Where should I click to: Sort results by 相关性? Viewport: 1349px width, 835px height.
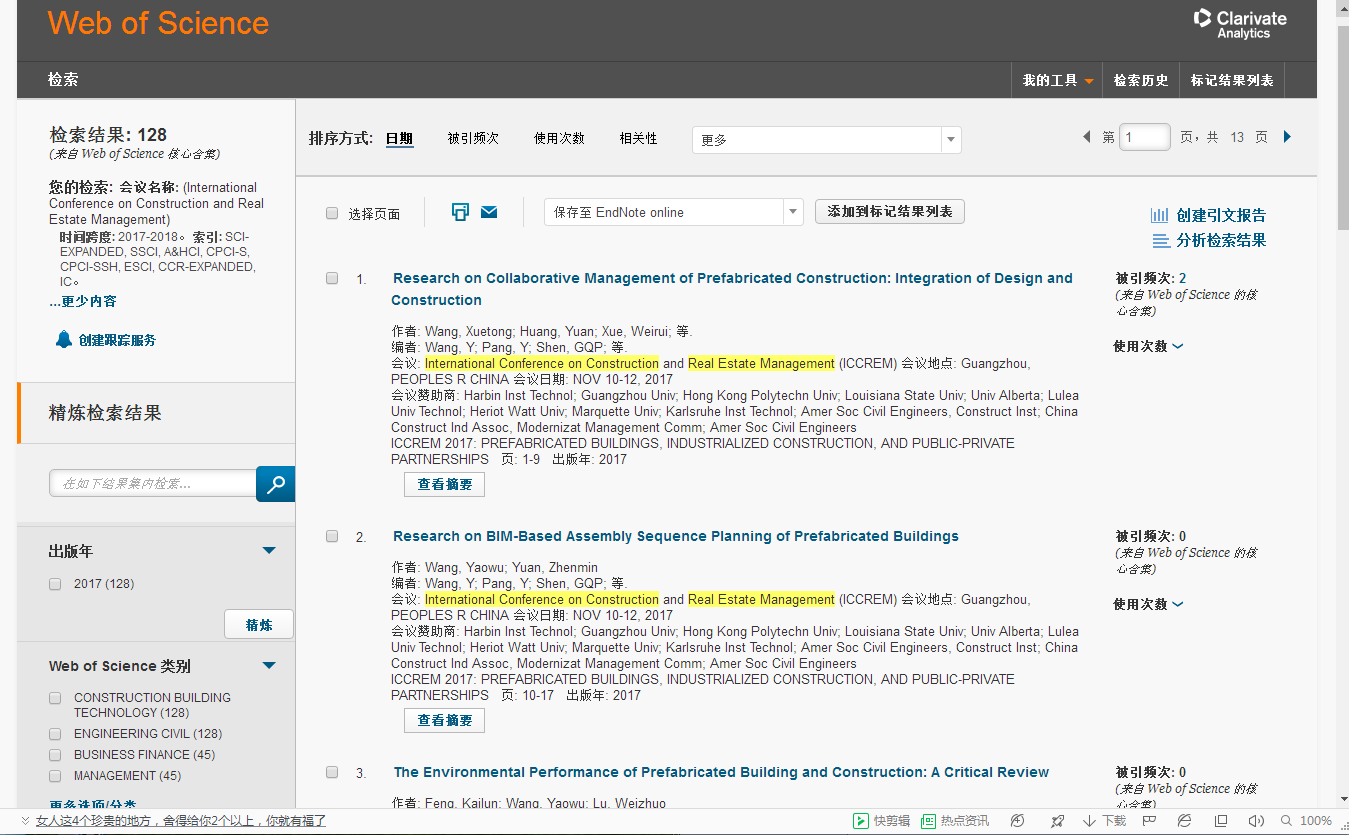coord(638,139)
